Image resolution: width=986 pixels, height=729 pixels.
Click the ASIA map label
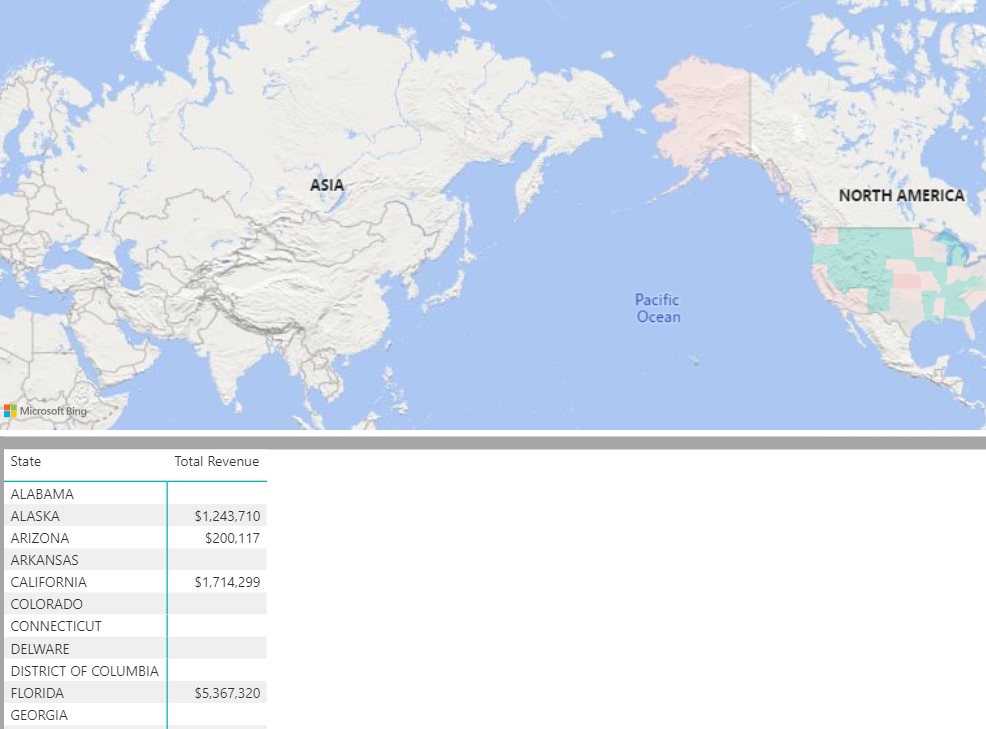327,185
